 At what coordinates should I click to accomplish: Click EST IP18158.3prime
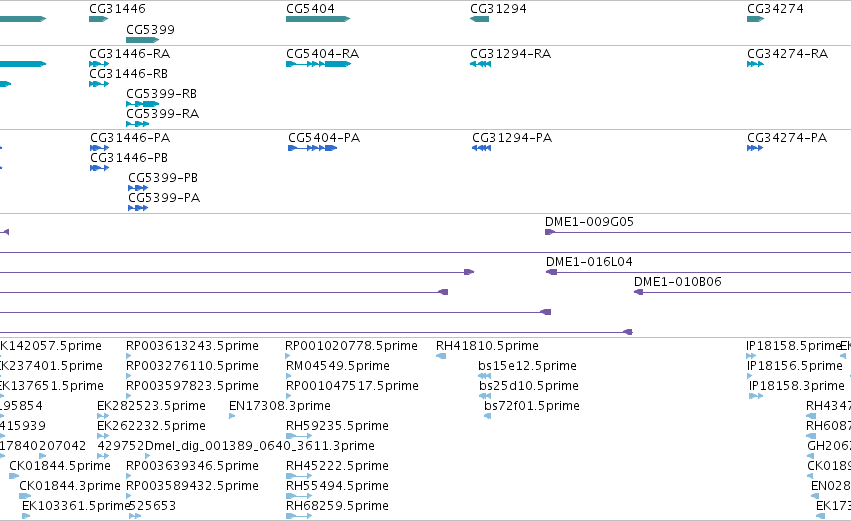tap(797, 386)
